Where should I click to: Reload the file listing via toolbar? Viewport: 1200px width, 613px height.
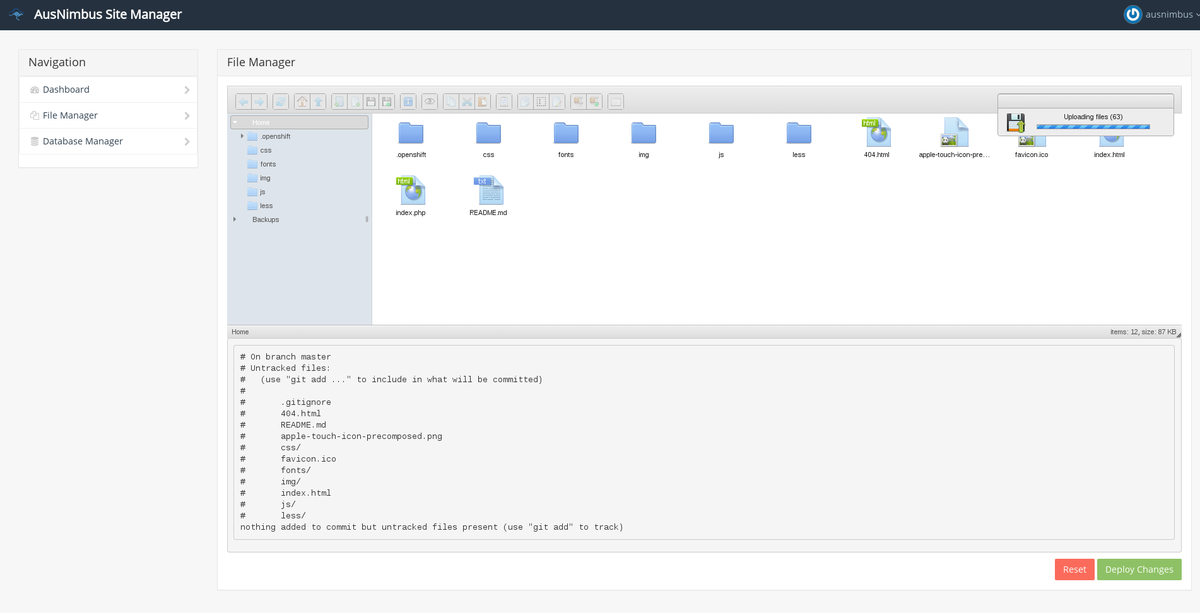tap(280, 101)
